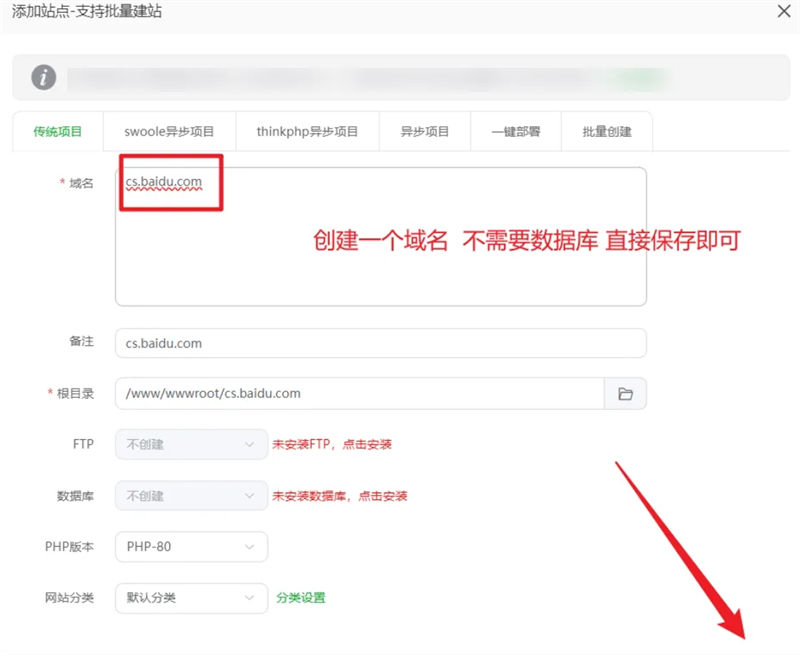Open the PHP版本 dropdown showing PHP-80

191,547
